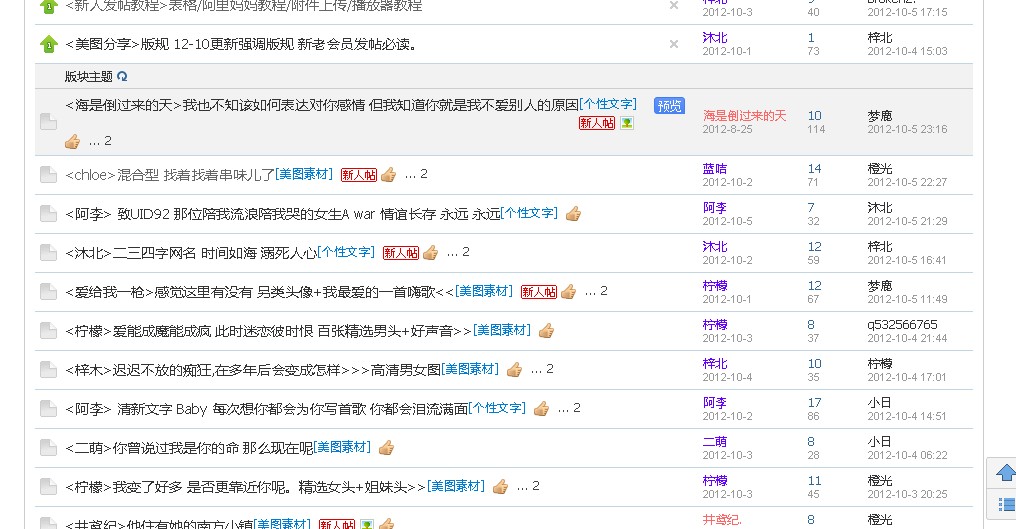
Task: Open the folder icon of 迟迟不放的痴狂 thread
Action: [x=49, y=369]
